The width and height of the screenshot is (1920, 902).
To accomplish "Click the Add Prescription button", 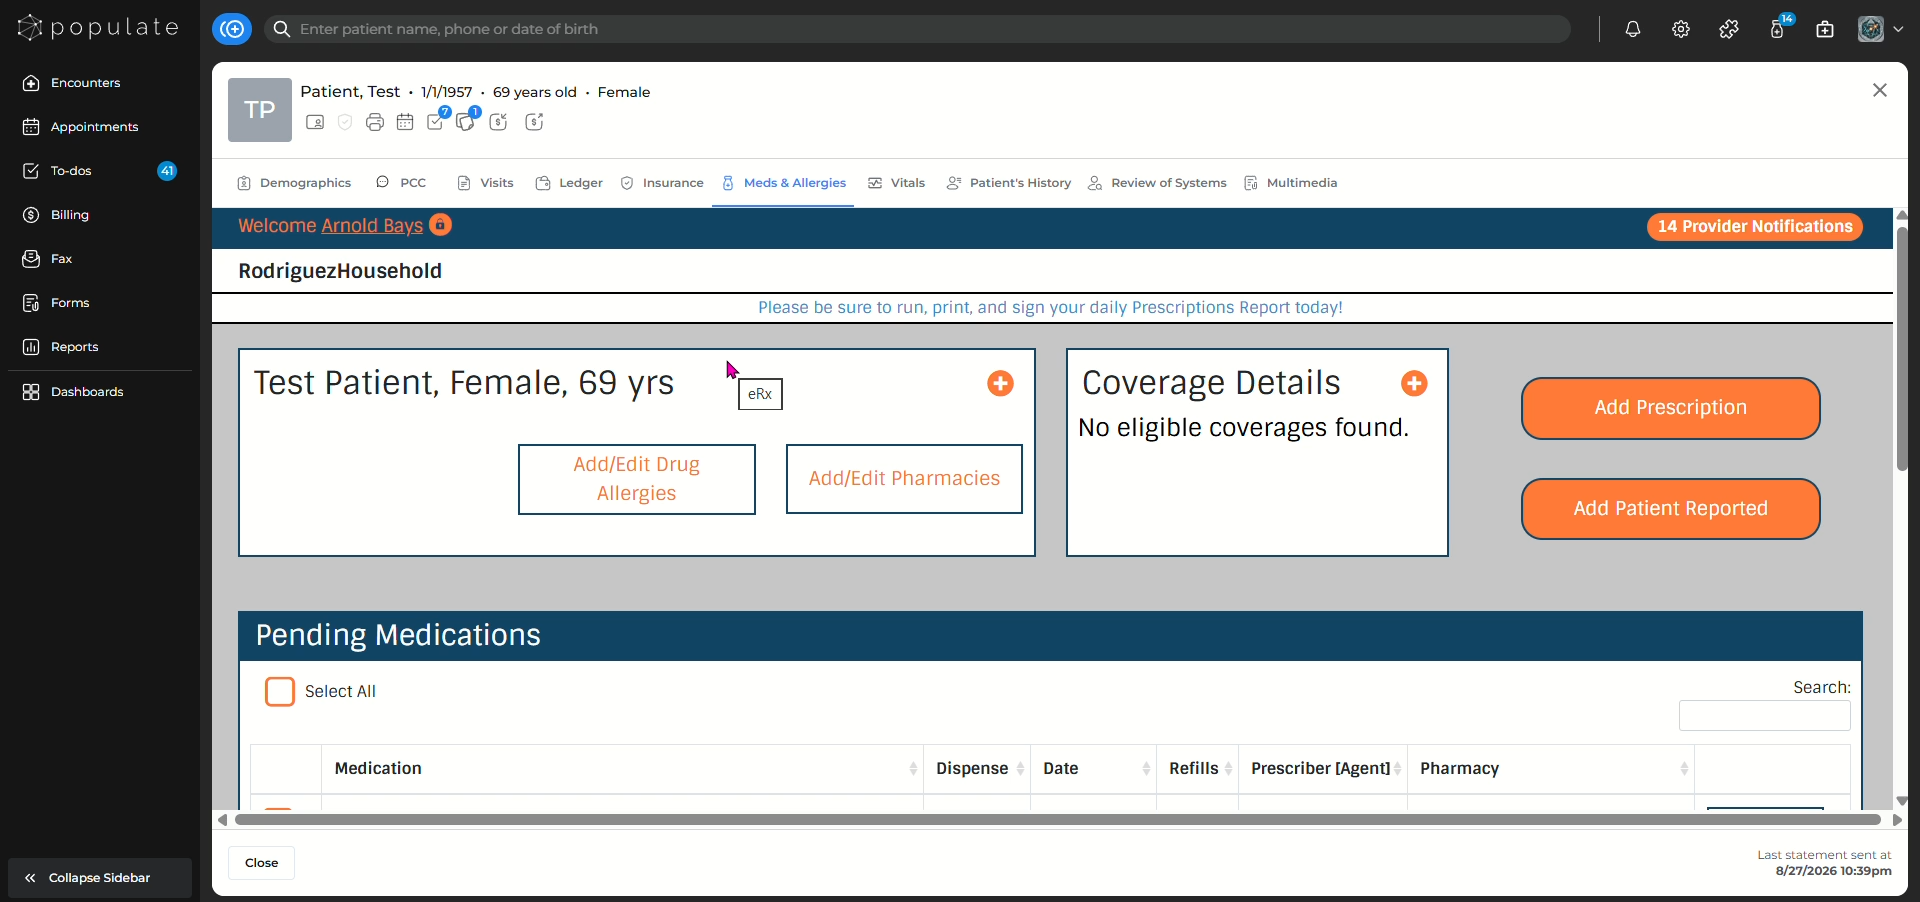I will click(x=1670, y=408).
